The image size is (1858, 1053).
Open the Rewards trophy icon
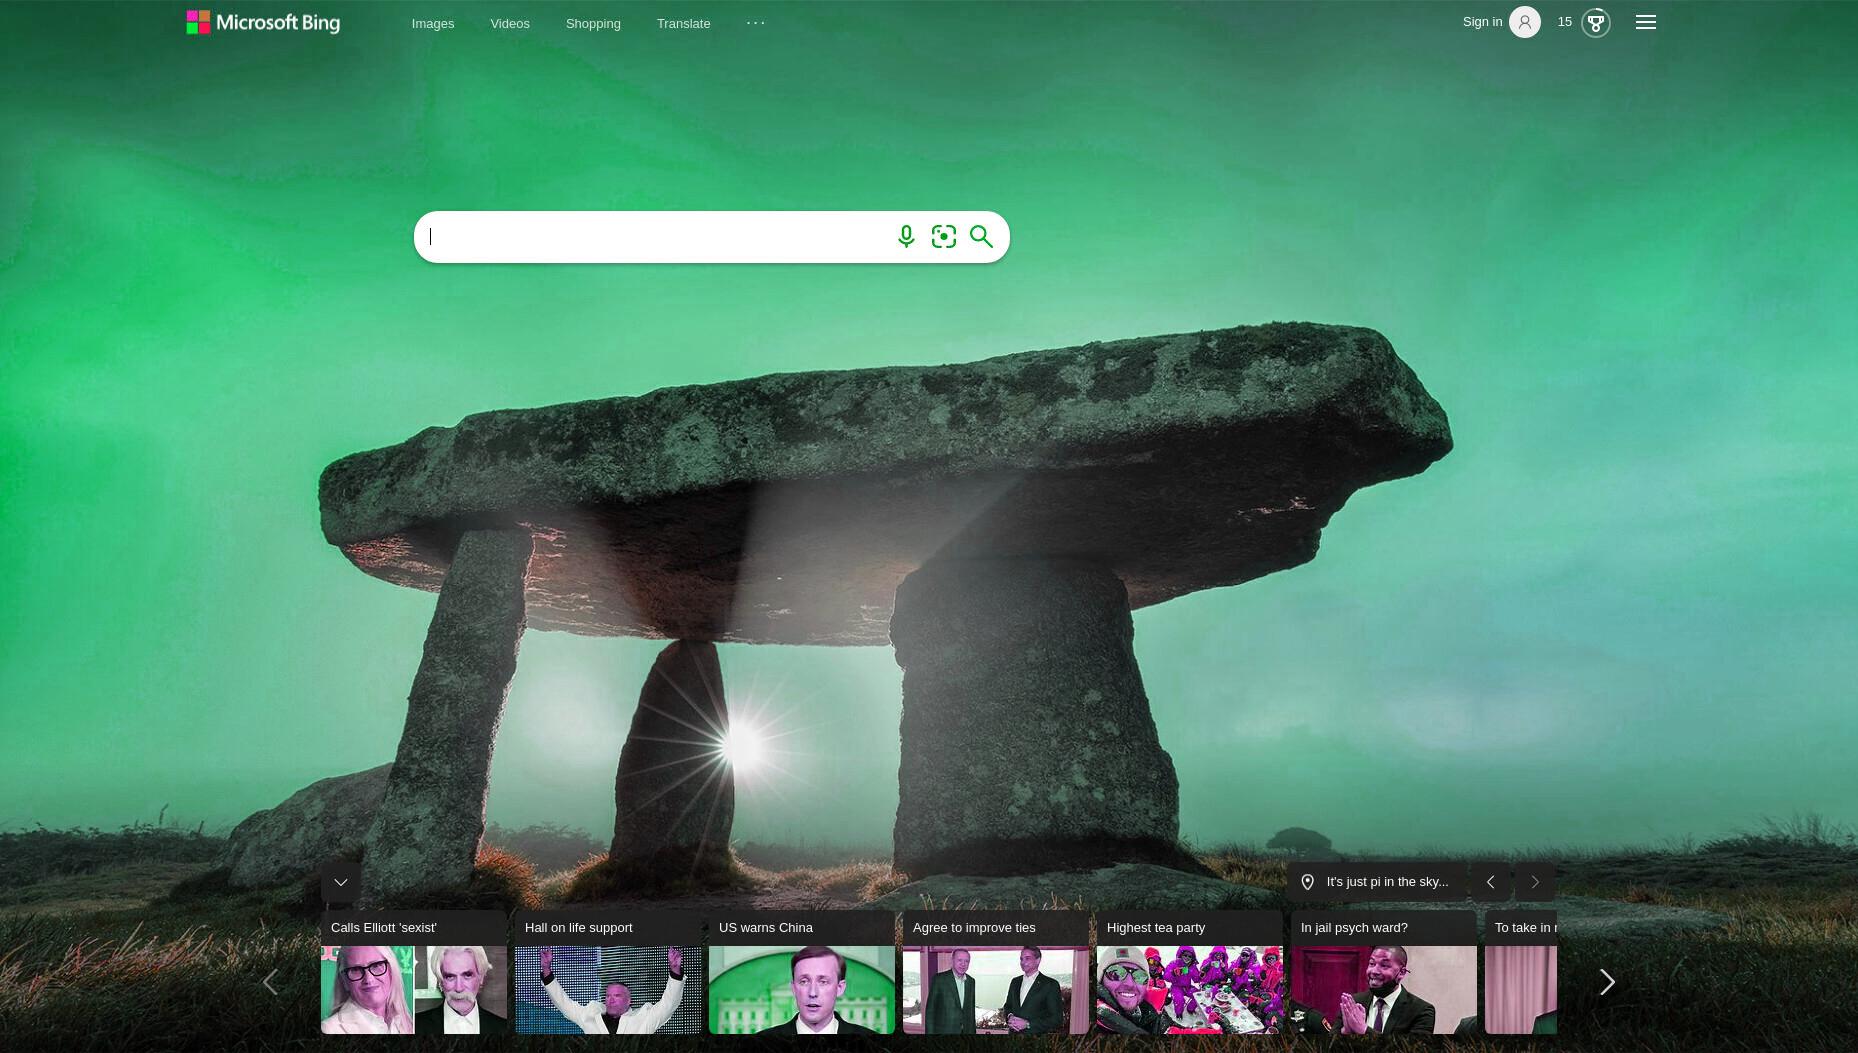[x=1595, y=22]
